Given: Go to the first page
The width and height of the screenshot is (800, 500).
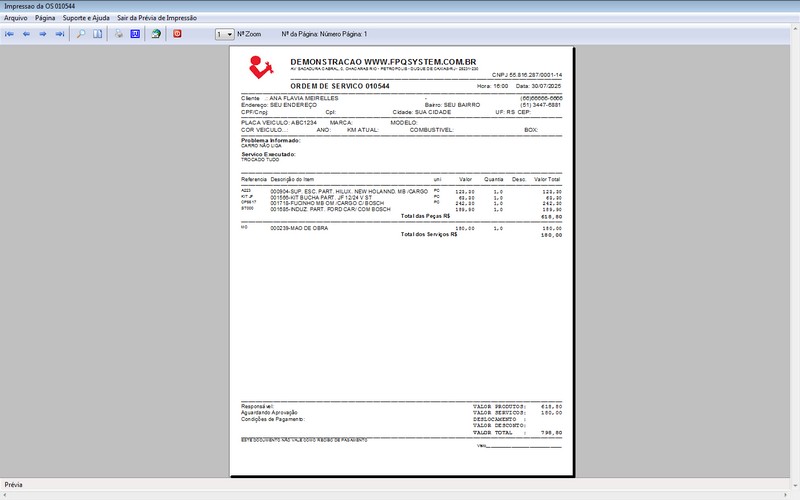Looking at the screenshot, I should click(10, 34).
